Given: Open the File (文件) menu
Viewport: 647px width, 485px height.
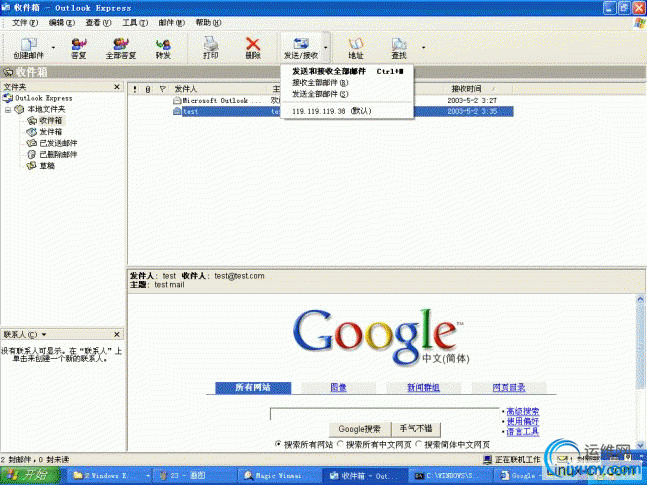Looking at the screenshot, I should (x=25, y=23).
